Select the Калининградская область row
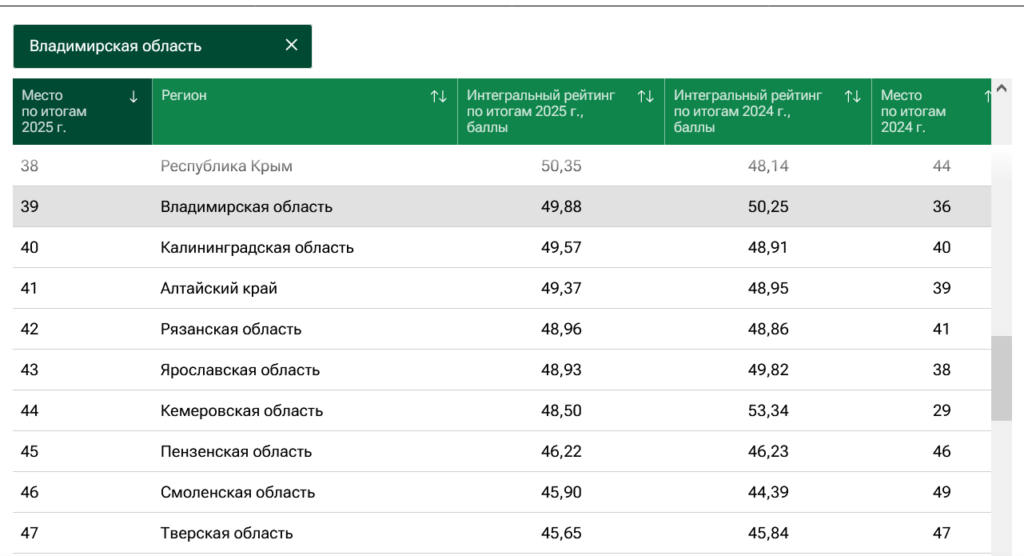1024x556 pixels. (x=502, y=247)
